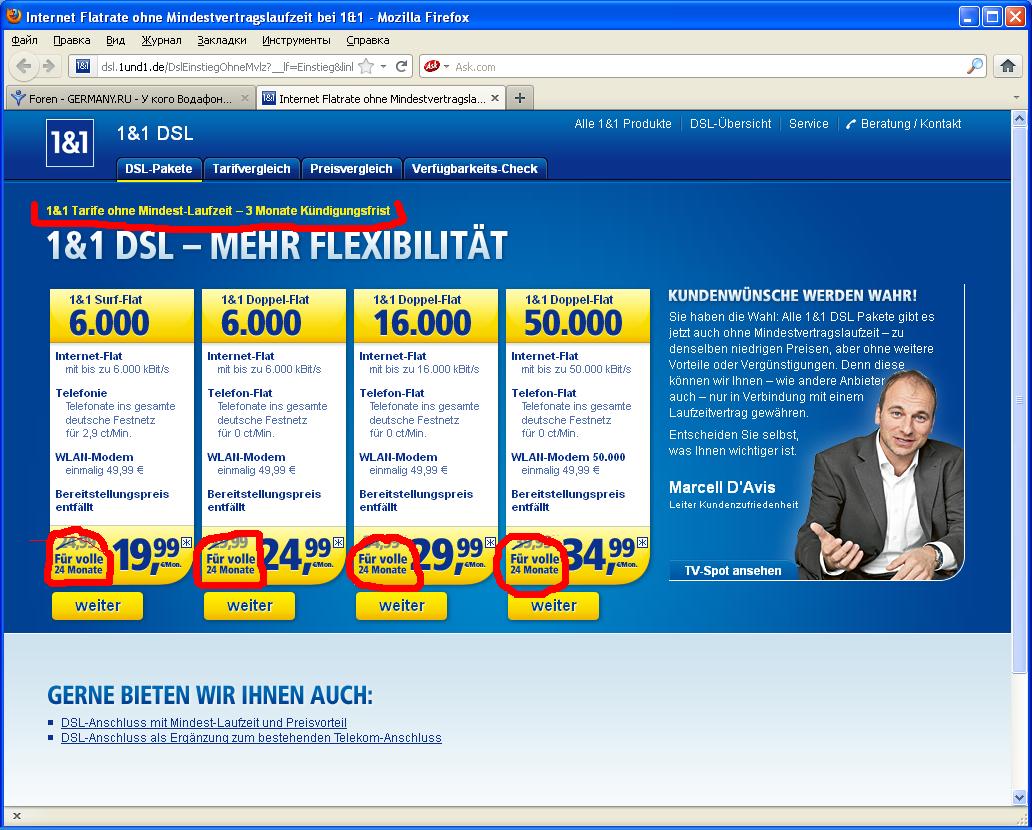
Task: Click the browser Back arrow button
Action: (x=24, y=66)
